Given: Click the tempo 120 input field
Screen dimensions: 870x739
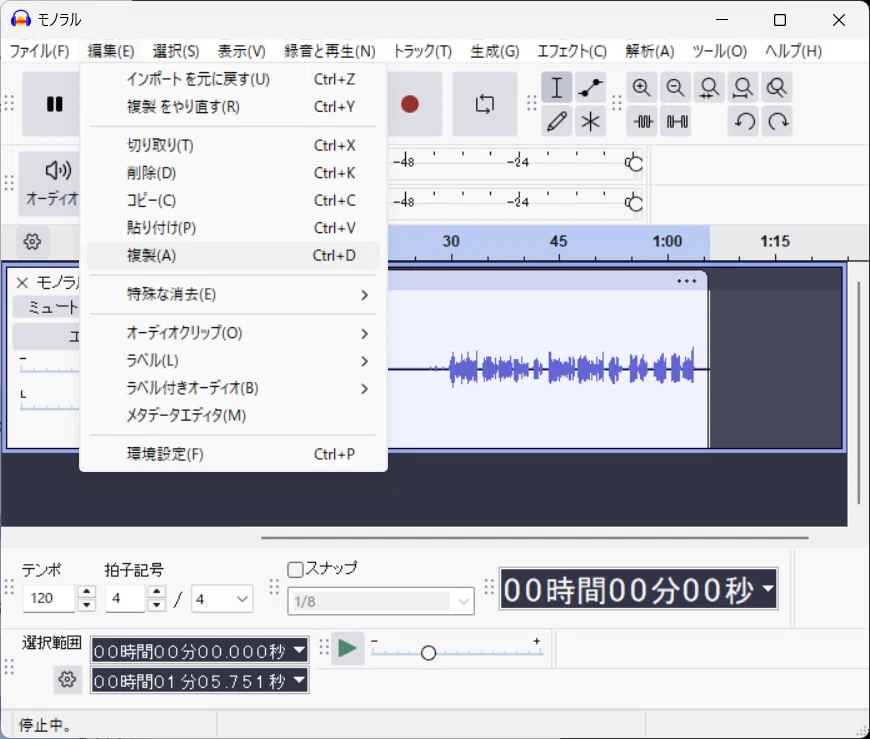Looking at the screenshot, I should click(48, 599).
